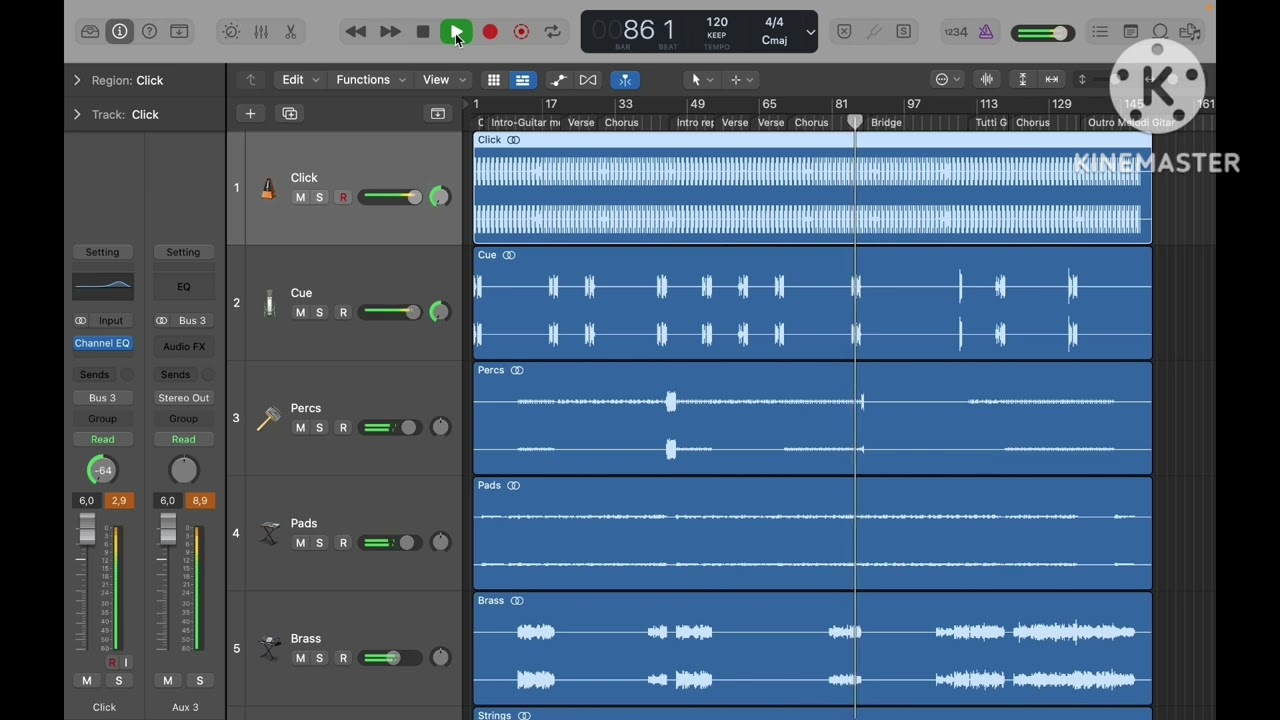The image size is (1280, 720).
Task: Switch to grid view icon
Action: [x=494, y=80]
